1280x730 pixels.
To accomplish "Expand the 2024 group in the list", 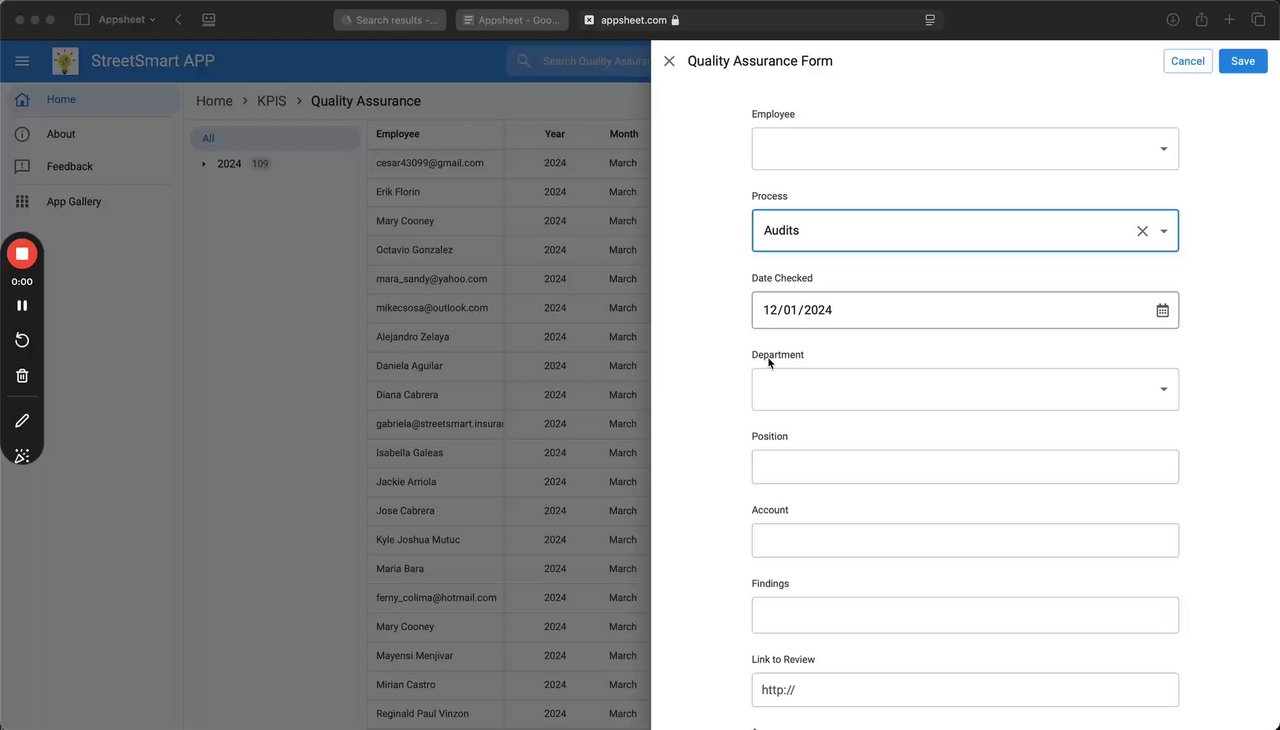I will tap(204, 164).
